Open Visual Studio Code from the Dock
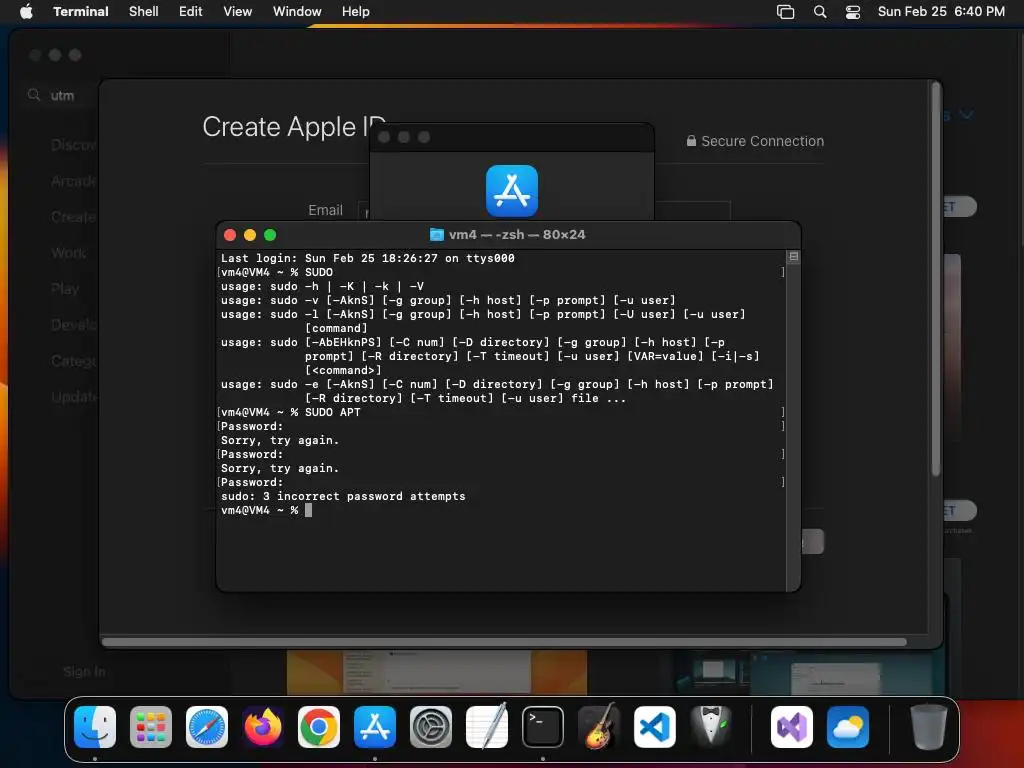Viewport: 1024px width, 768px height. click(x=655, y=727)
